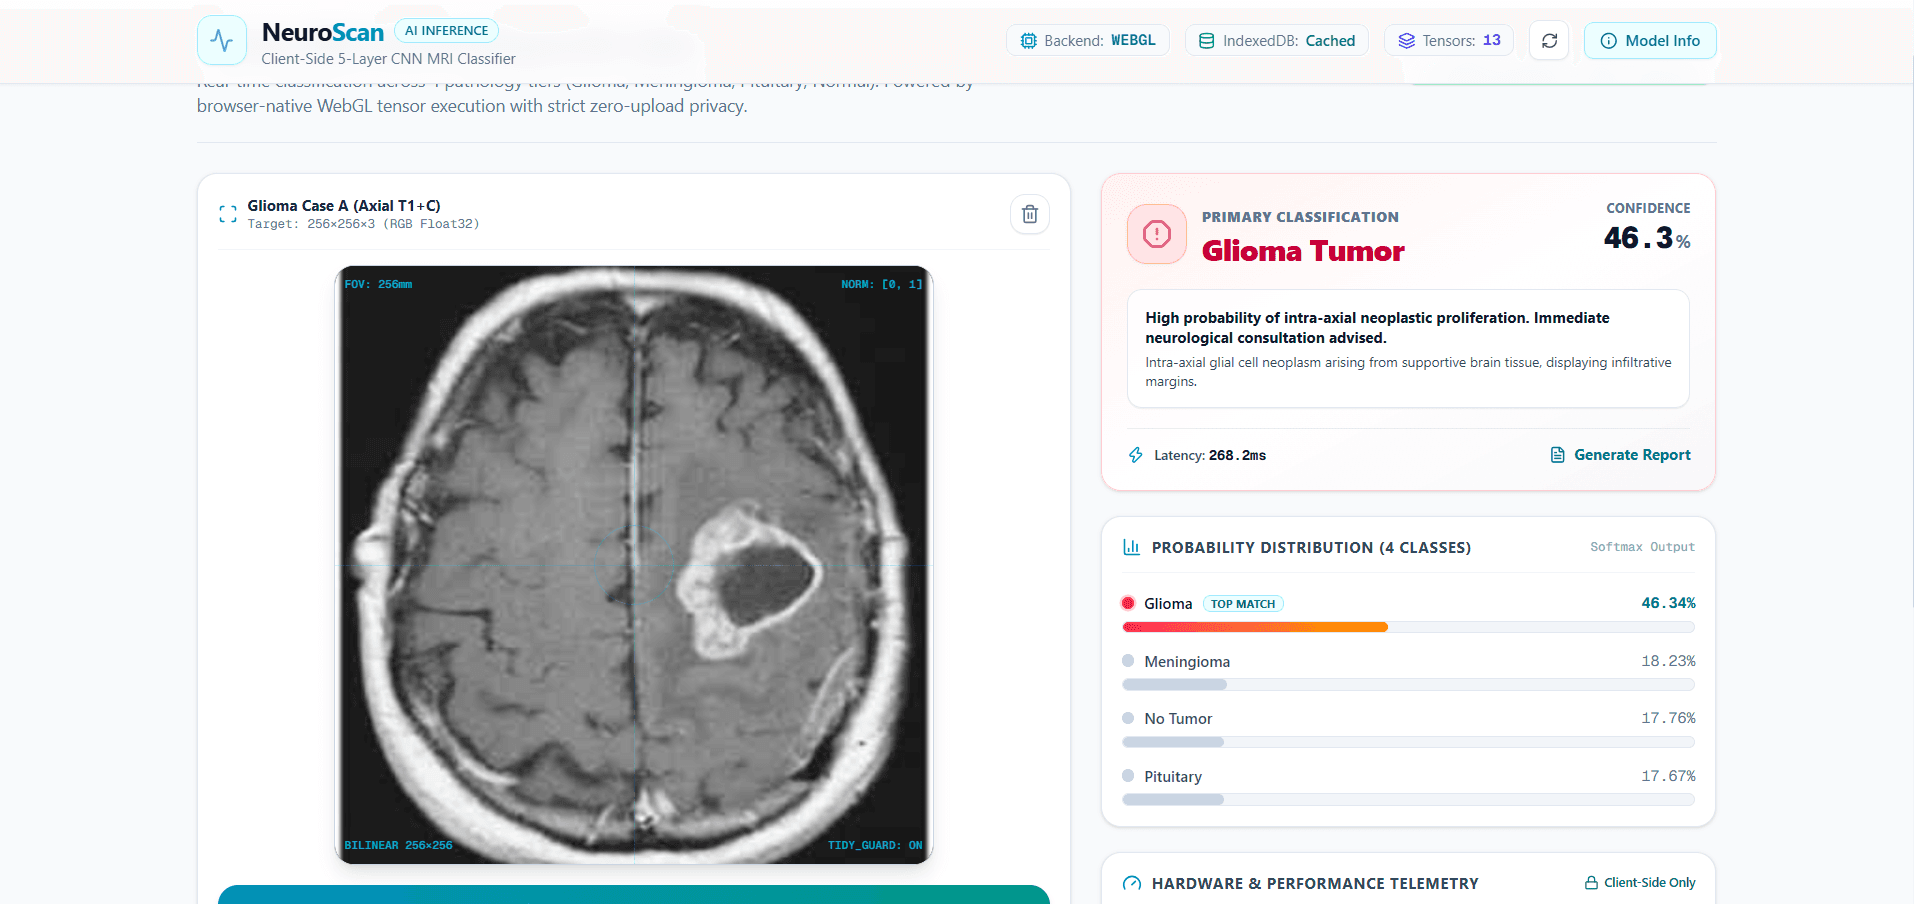1914x904 pixels.
Task: Click the 'HARDWARE & PERFORMANCE TELEMETRY' heading
Action: 1315,884
